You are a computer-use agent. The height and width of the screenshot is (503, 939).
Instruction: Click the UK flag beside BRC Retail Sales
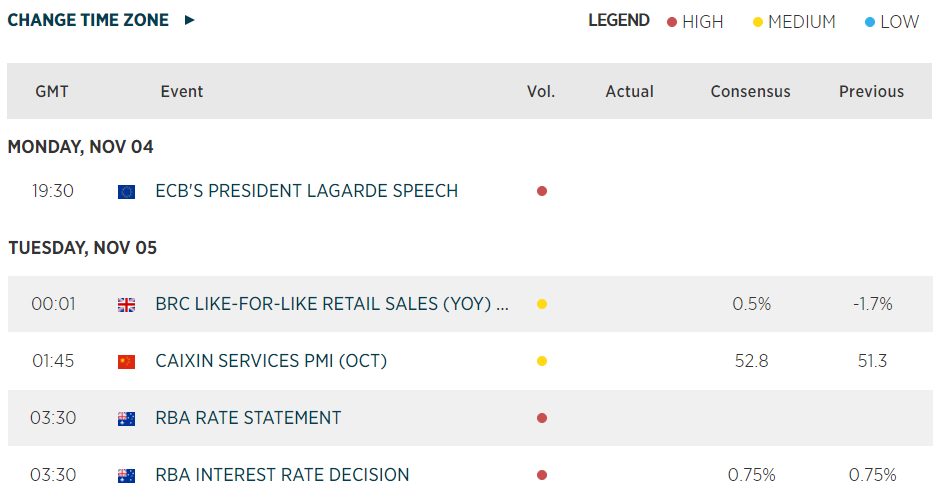tap(126, 305)
